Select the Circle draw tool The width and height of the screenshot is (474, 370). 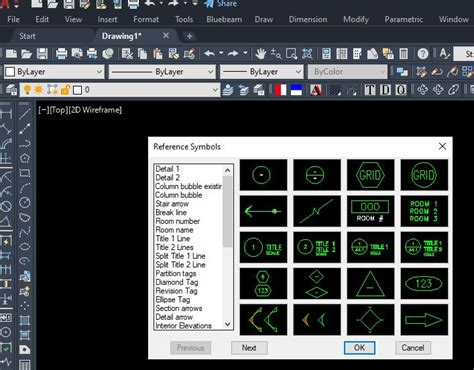pos(25,202)
